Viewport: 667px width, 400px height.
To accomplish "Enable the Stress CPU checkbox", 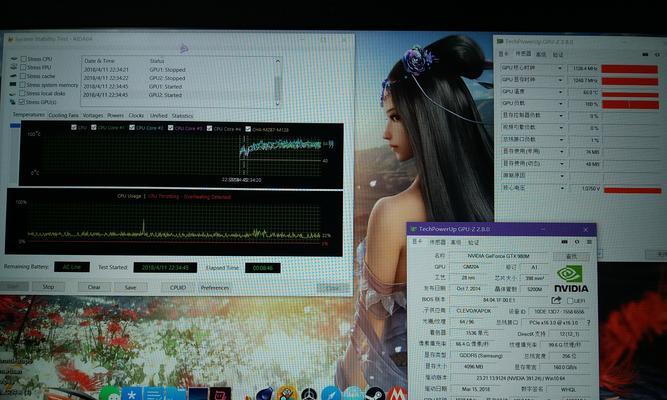I will click(x=23, y=59).
